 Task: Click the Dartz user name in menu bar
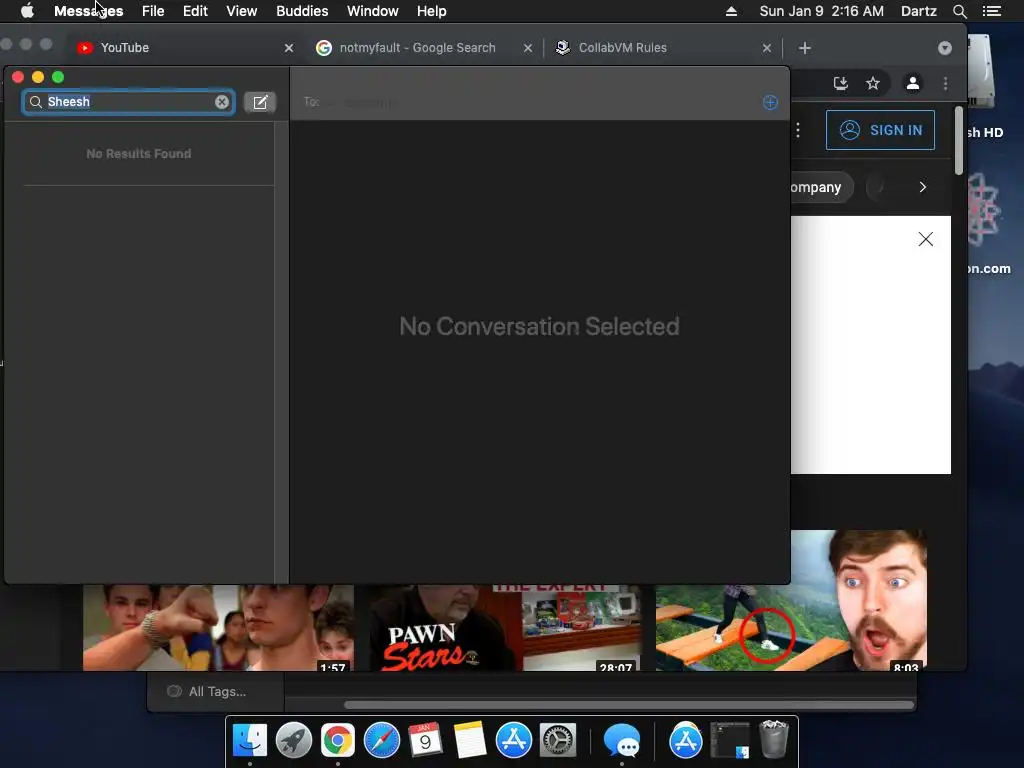pos(918,11)
